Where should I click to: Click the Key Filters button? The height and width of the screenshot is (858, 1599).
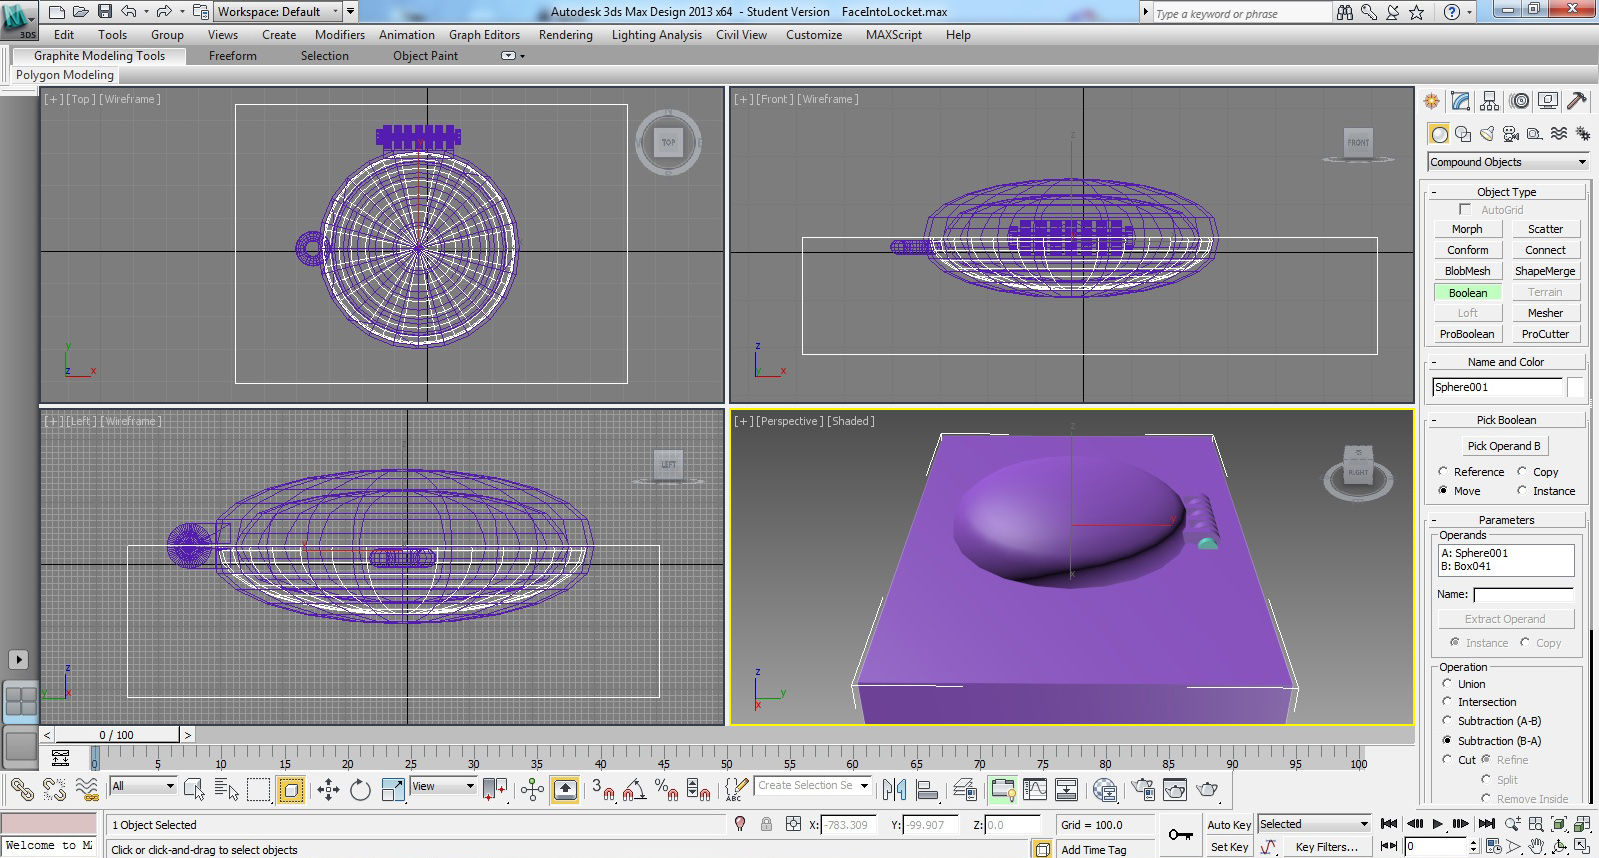tap(1327, 847)
